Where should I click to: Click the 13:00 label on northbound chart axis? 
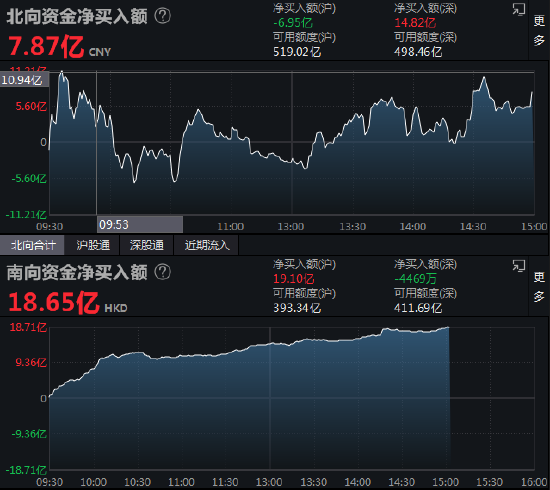pos(291,227)
